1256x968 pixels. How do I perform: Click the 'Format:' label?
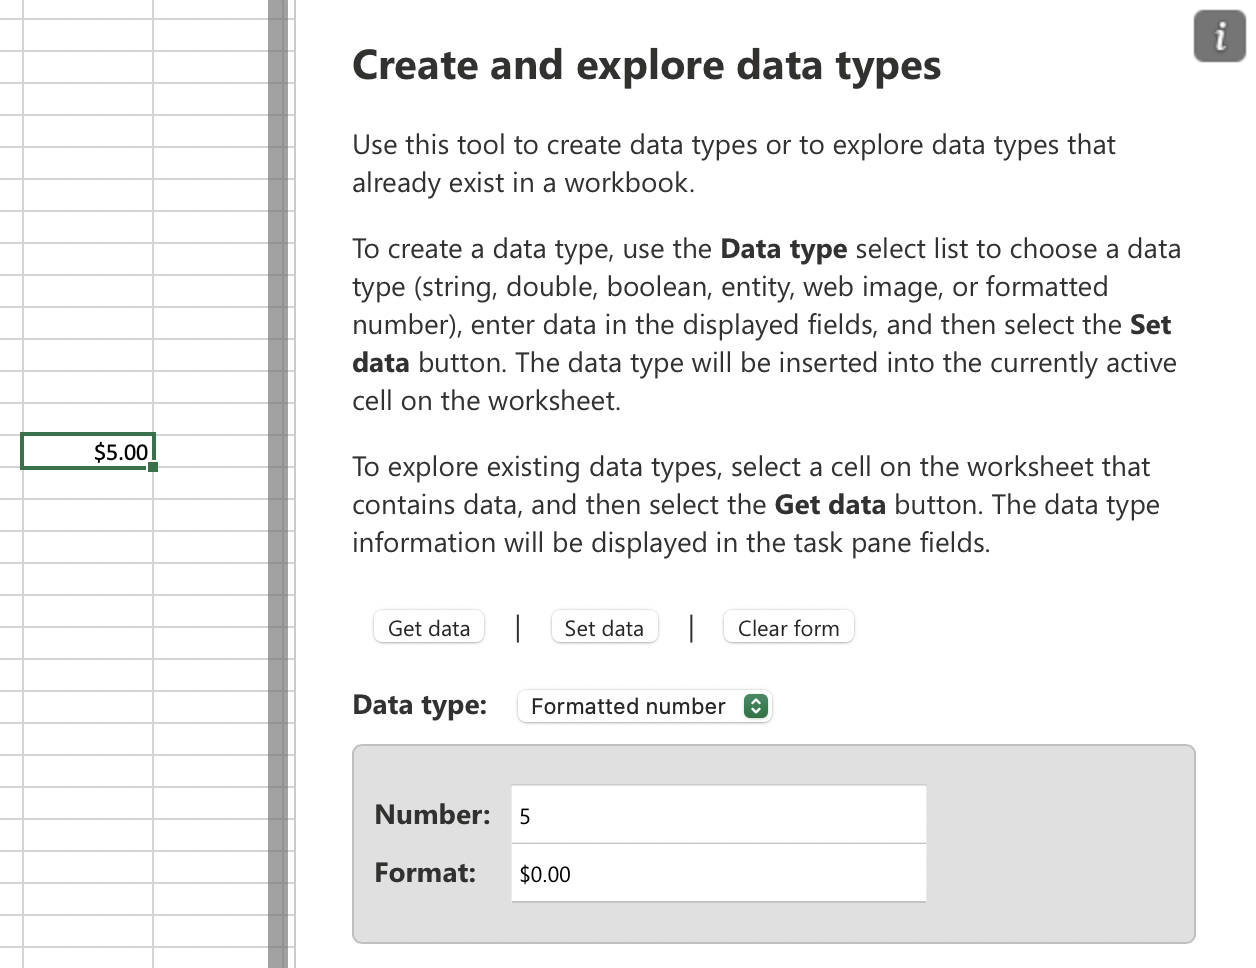[x=425, y=873]
